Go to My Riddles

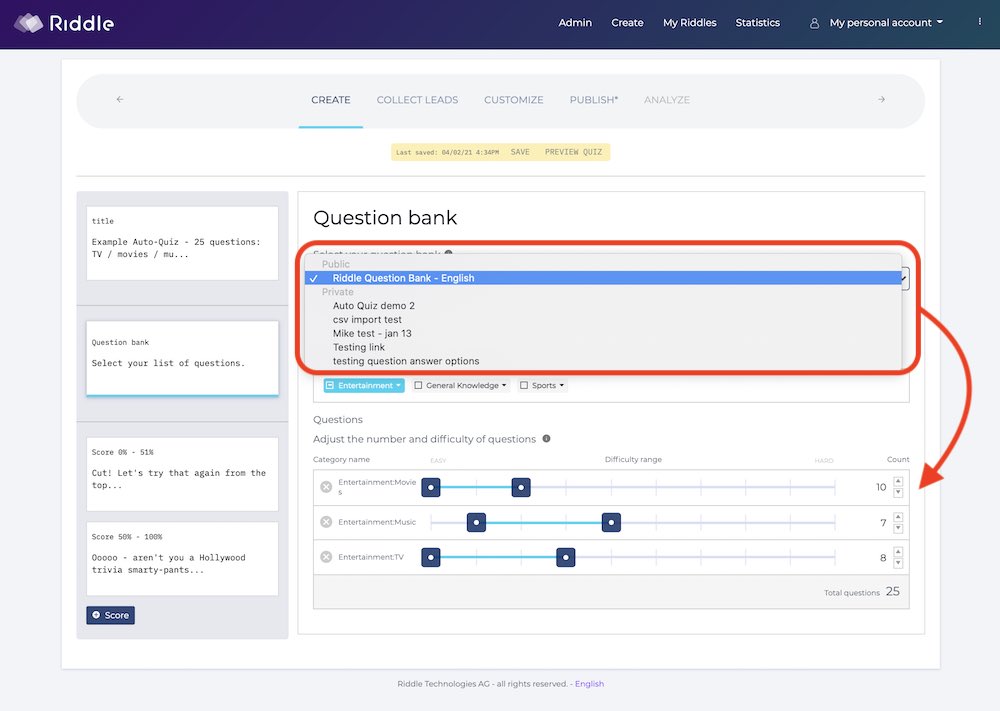tap(689, 22)
